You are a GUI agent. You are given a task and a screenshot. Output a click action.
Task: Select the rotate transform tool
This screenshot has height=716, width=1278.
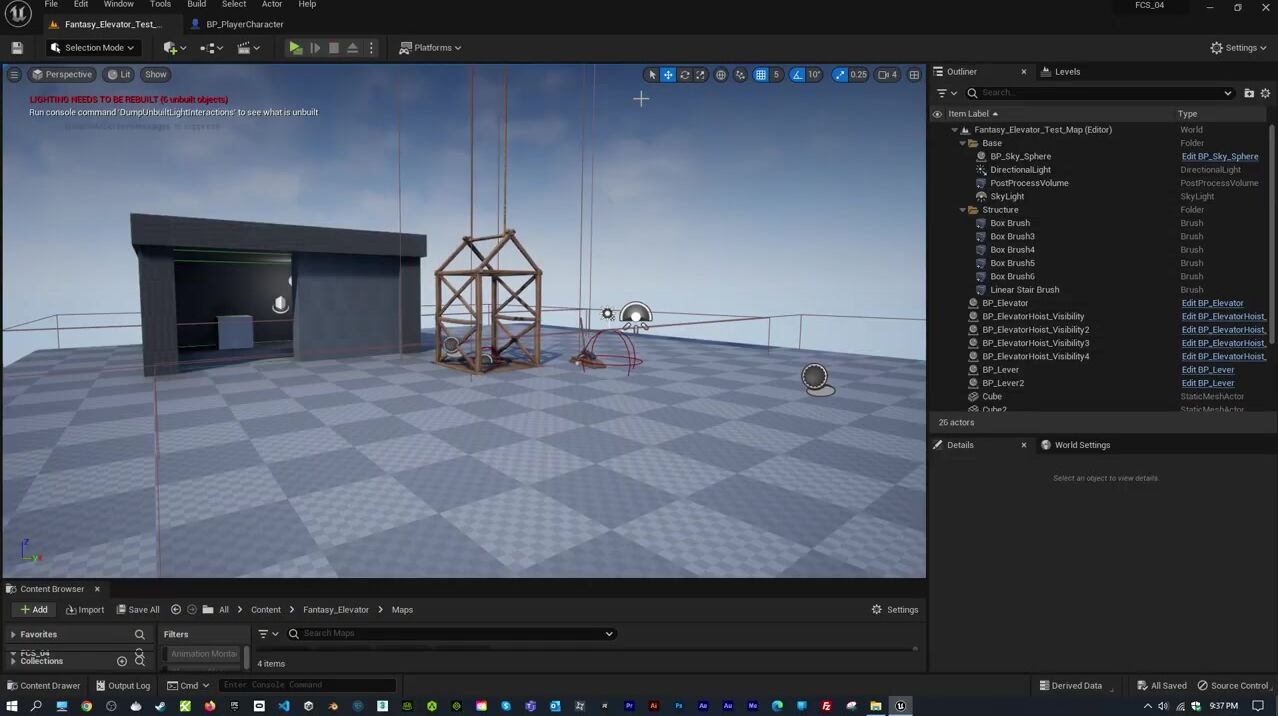click(684, 75)
